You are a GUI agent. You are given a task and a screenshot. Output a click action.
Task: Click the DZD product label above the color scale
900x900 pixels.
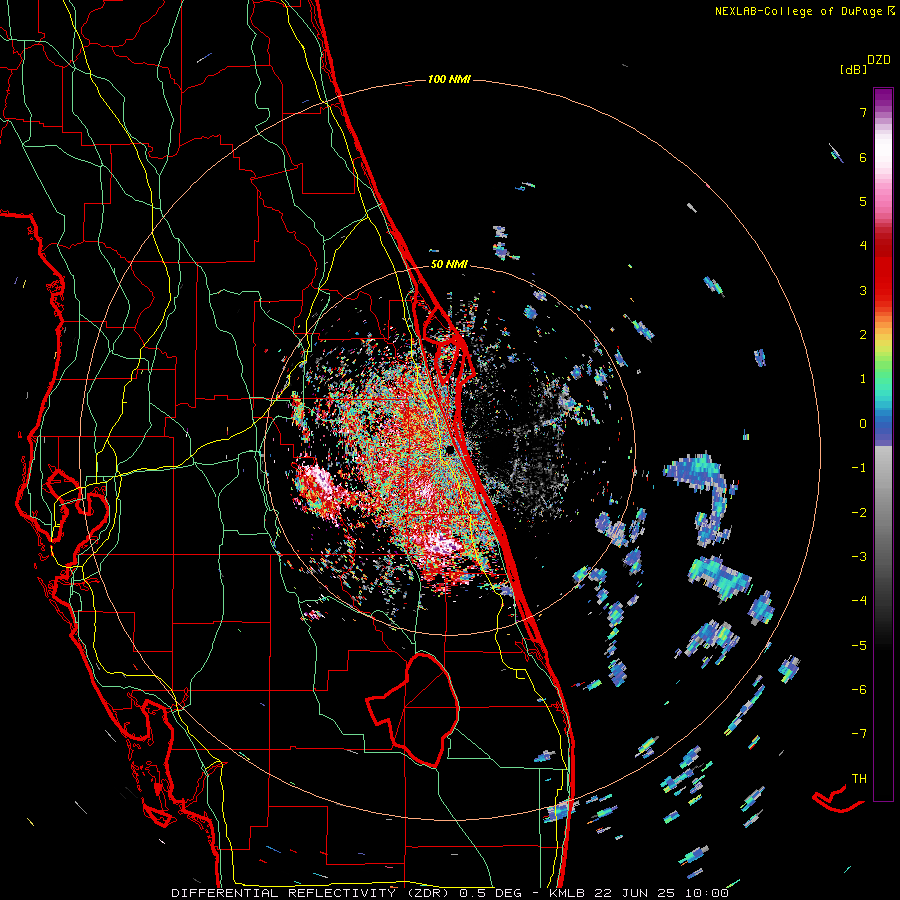[x=879, y=60]
